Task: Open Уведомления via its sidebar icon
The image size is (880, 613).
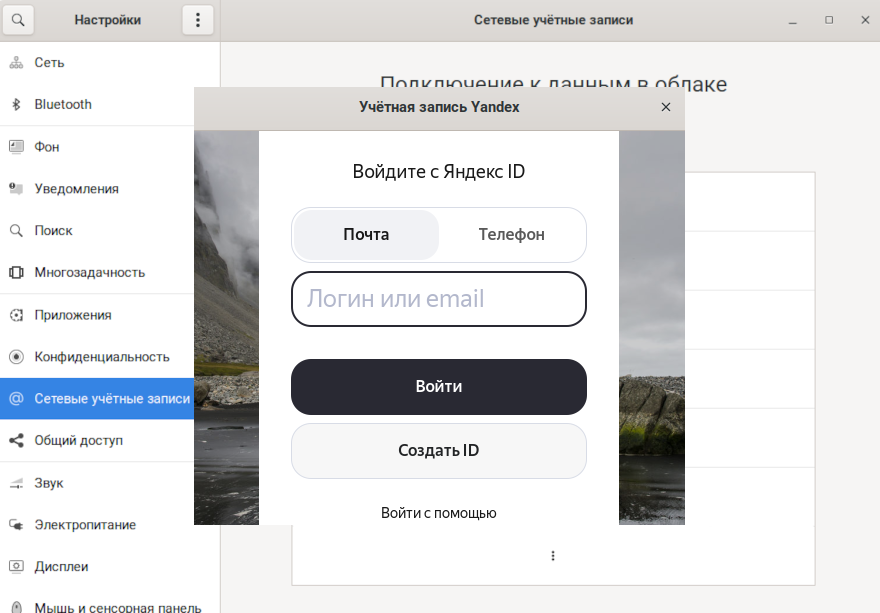Action: click(16, 189)
